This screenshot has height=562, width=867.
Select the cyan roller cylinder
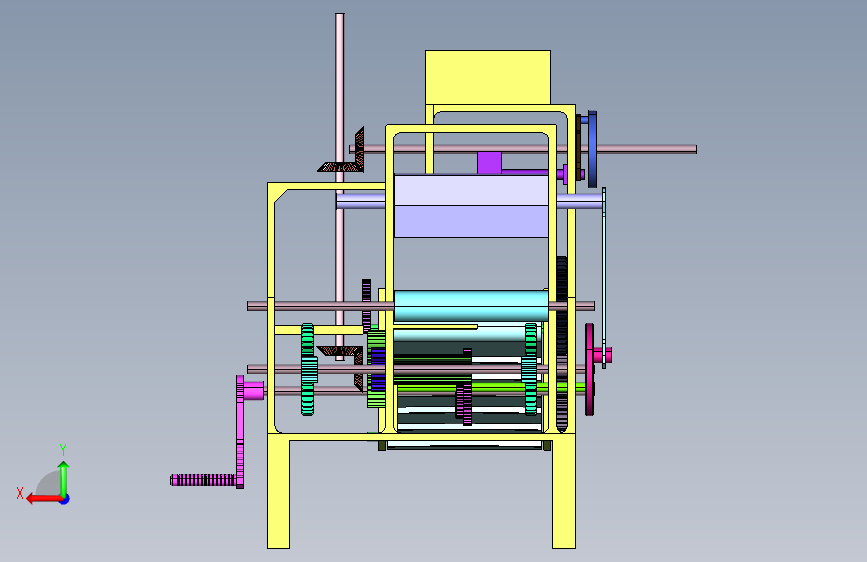[x=471, y=306]
